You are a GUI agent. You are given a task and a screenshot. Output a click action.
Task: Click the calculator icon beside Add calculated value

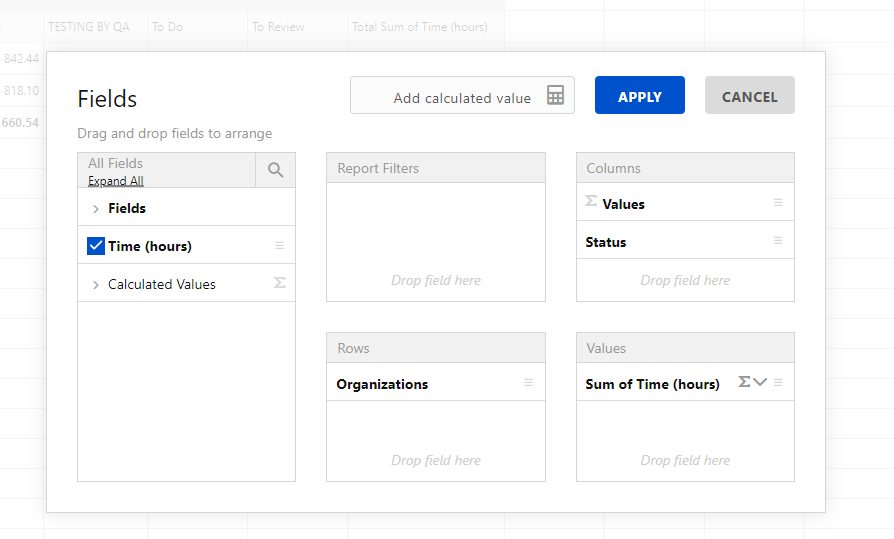click(x=555, y=96)
